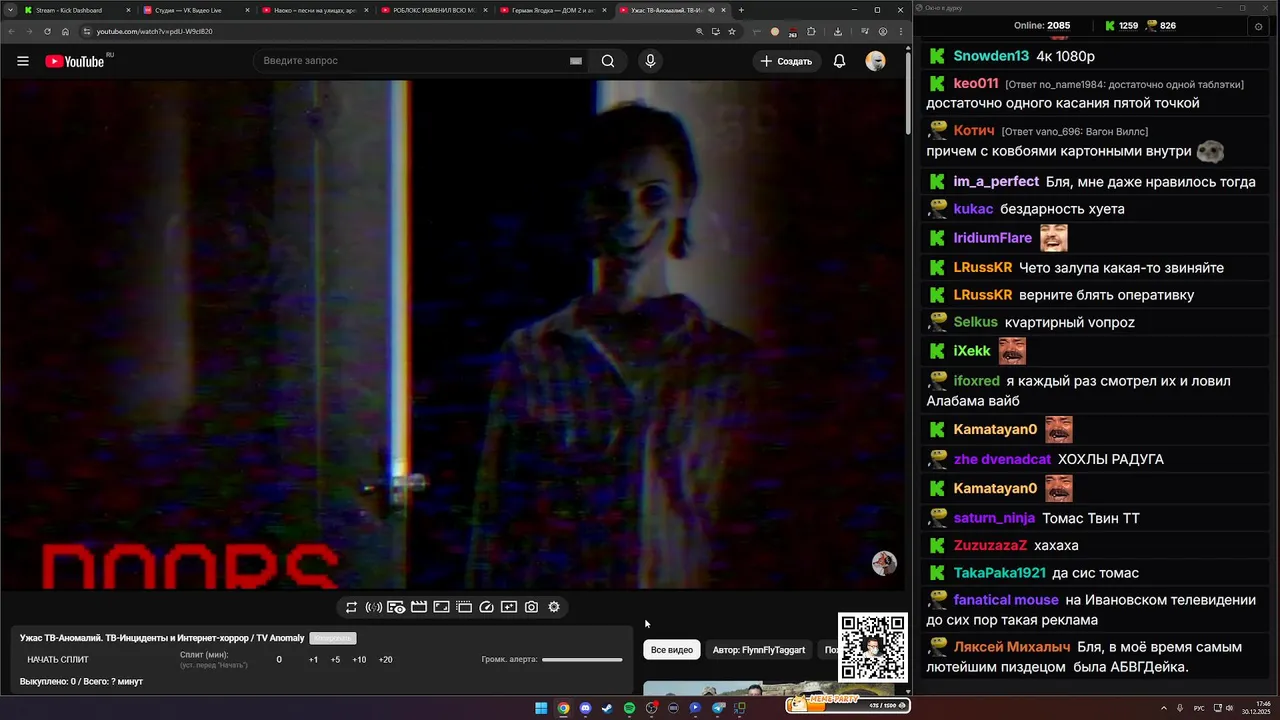Open Telegram from the taskbar

pos(718,708)
